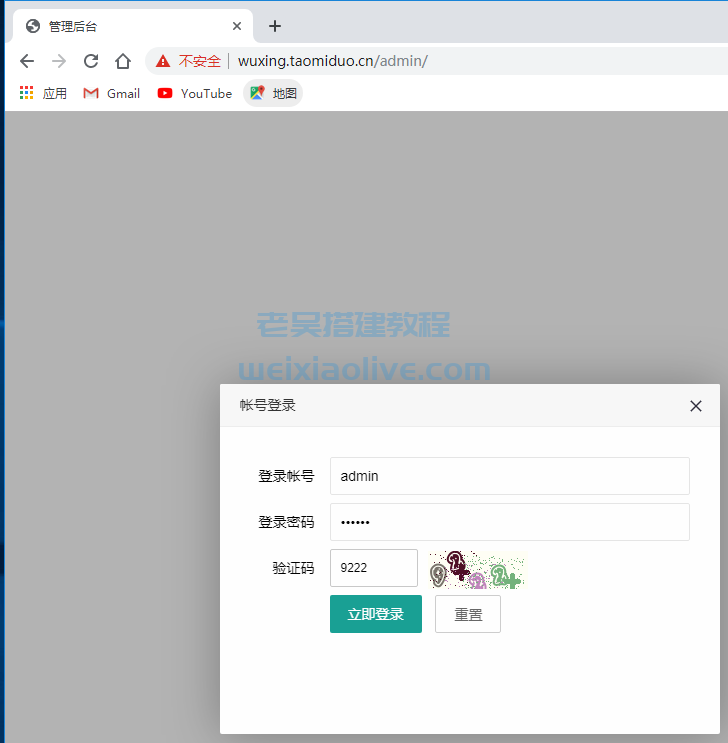728x743 pixels.
Task: Click the browser Forward arrow
Action: (x=59, y=61)
